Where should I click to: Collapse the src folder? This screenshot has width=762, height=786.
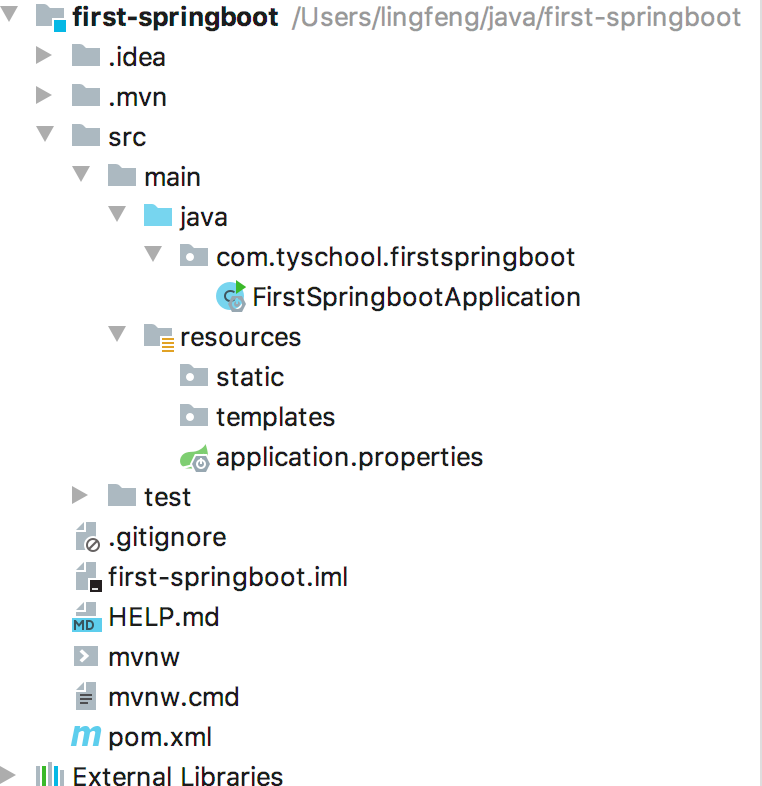(43, 136)
